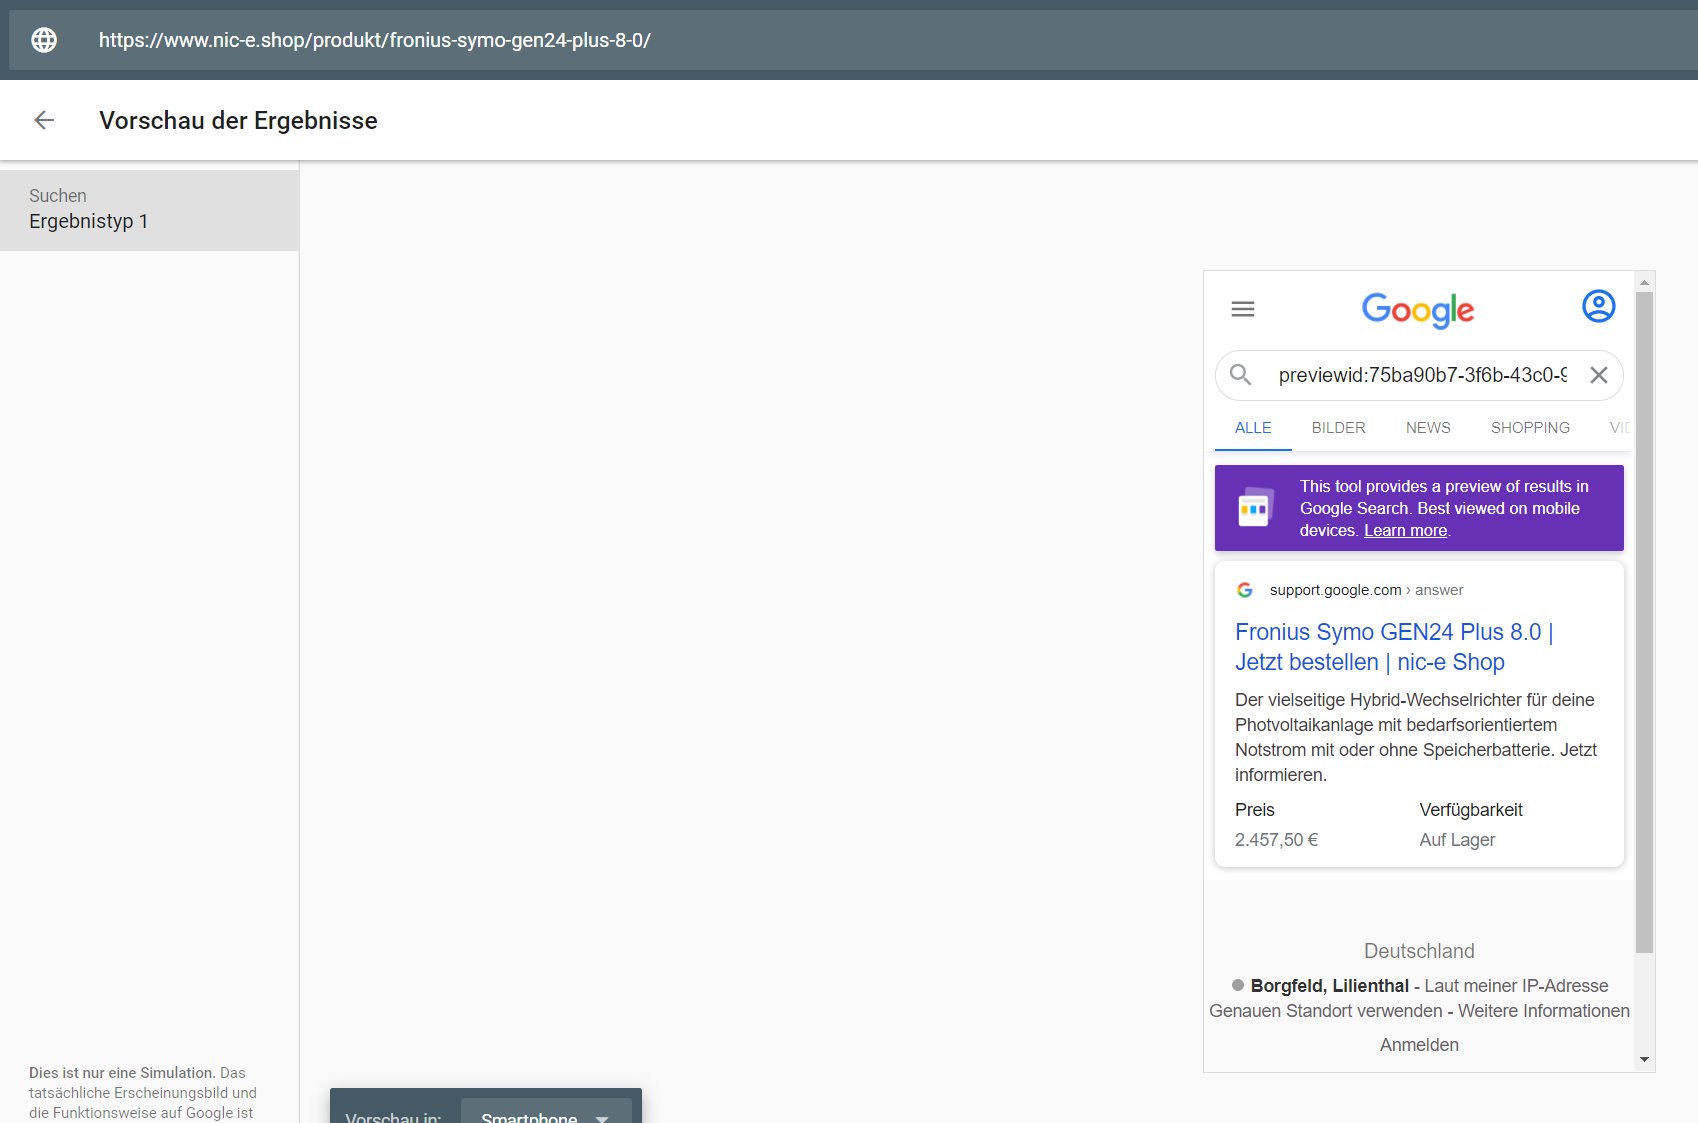
Task: Select Suchen Ergebnistyp 1 in sidebar
Action: click(150, 210)
